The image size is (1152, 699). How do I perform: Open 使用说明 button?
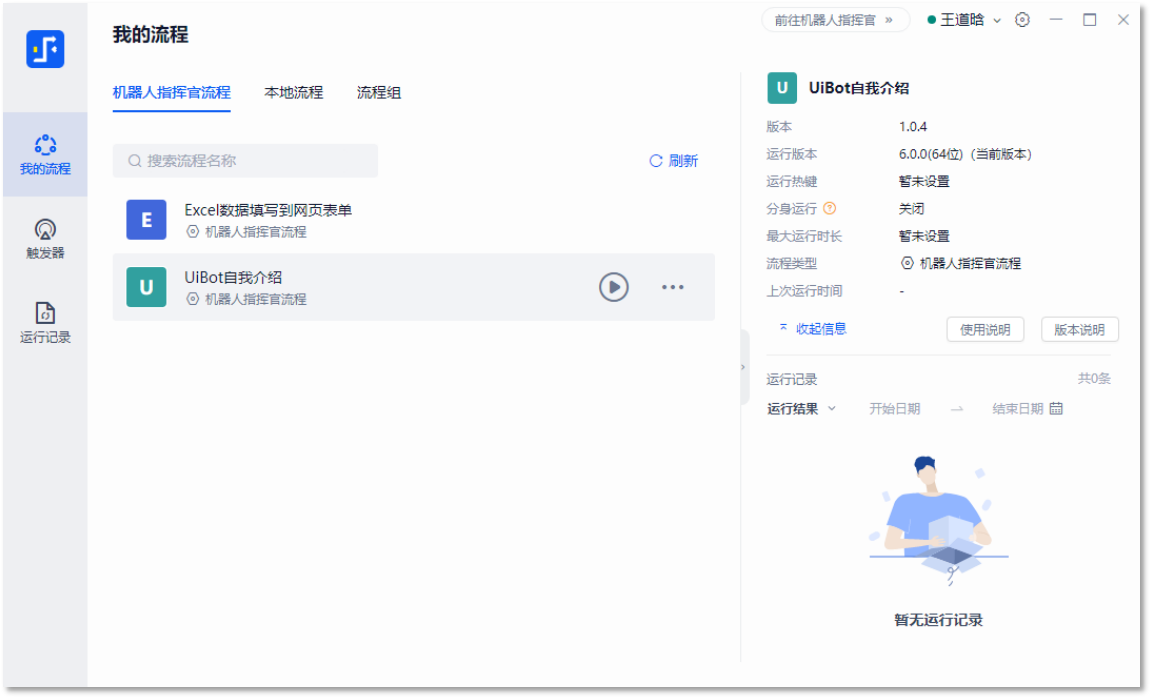[984, 330]
